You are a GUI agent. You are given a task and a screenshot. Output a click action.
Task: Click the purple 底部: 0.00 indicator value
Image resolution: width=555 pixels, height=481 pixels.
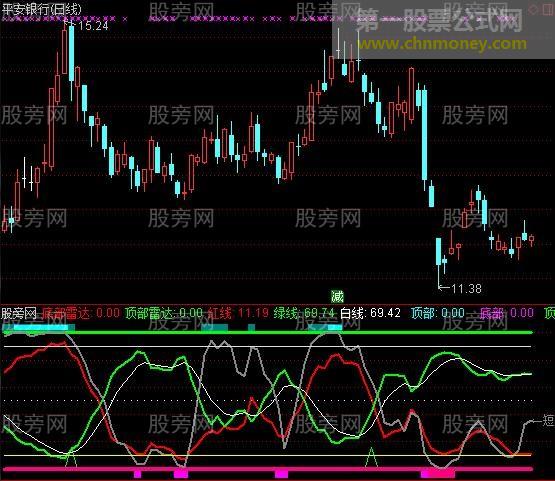pyautogui.click(x=507, y=313)
